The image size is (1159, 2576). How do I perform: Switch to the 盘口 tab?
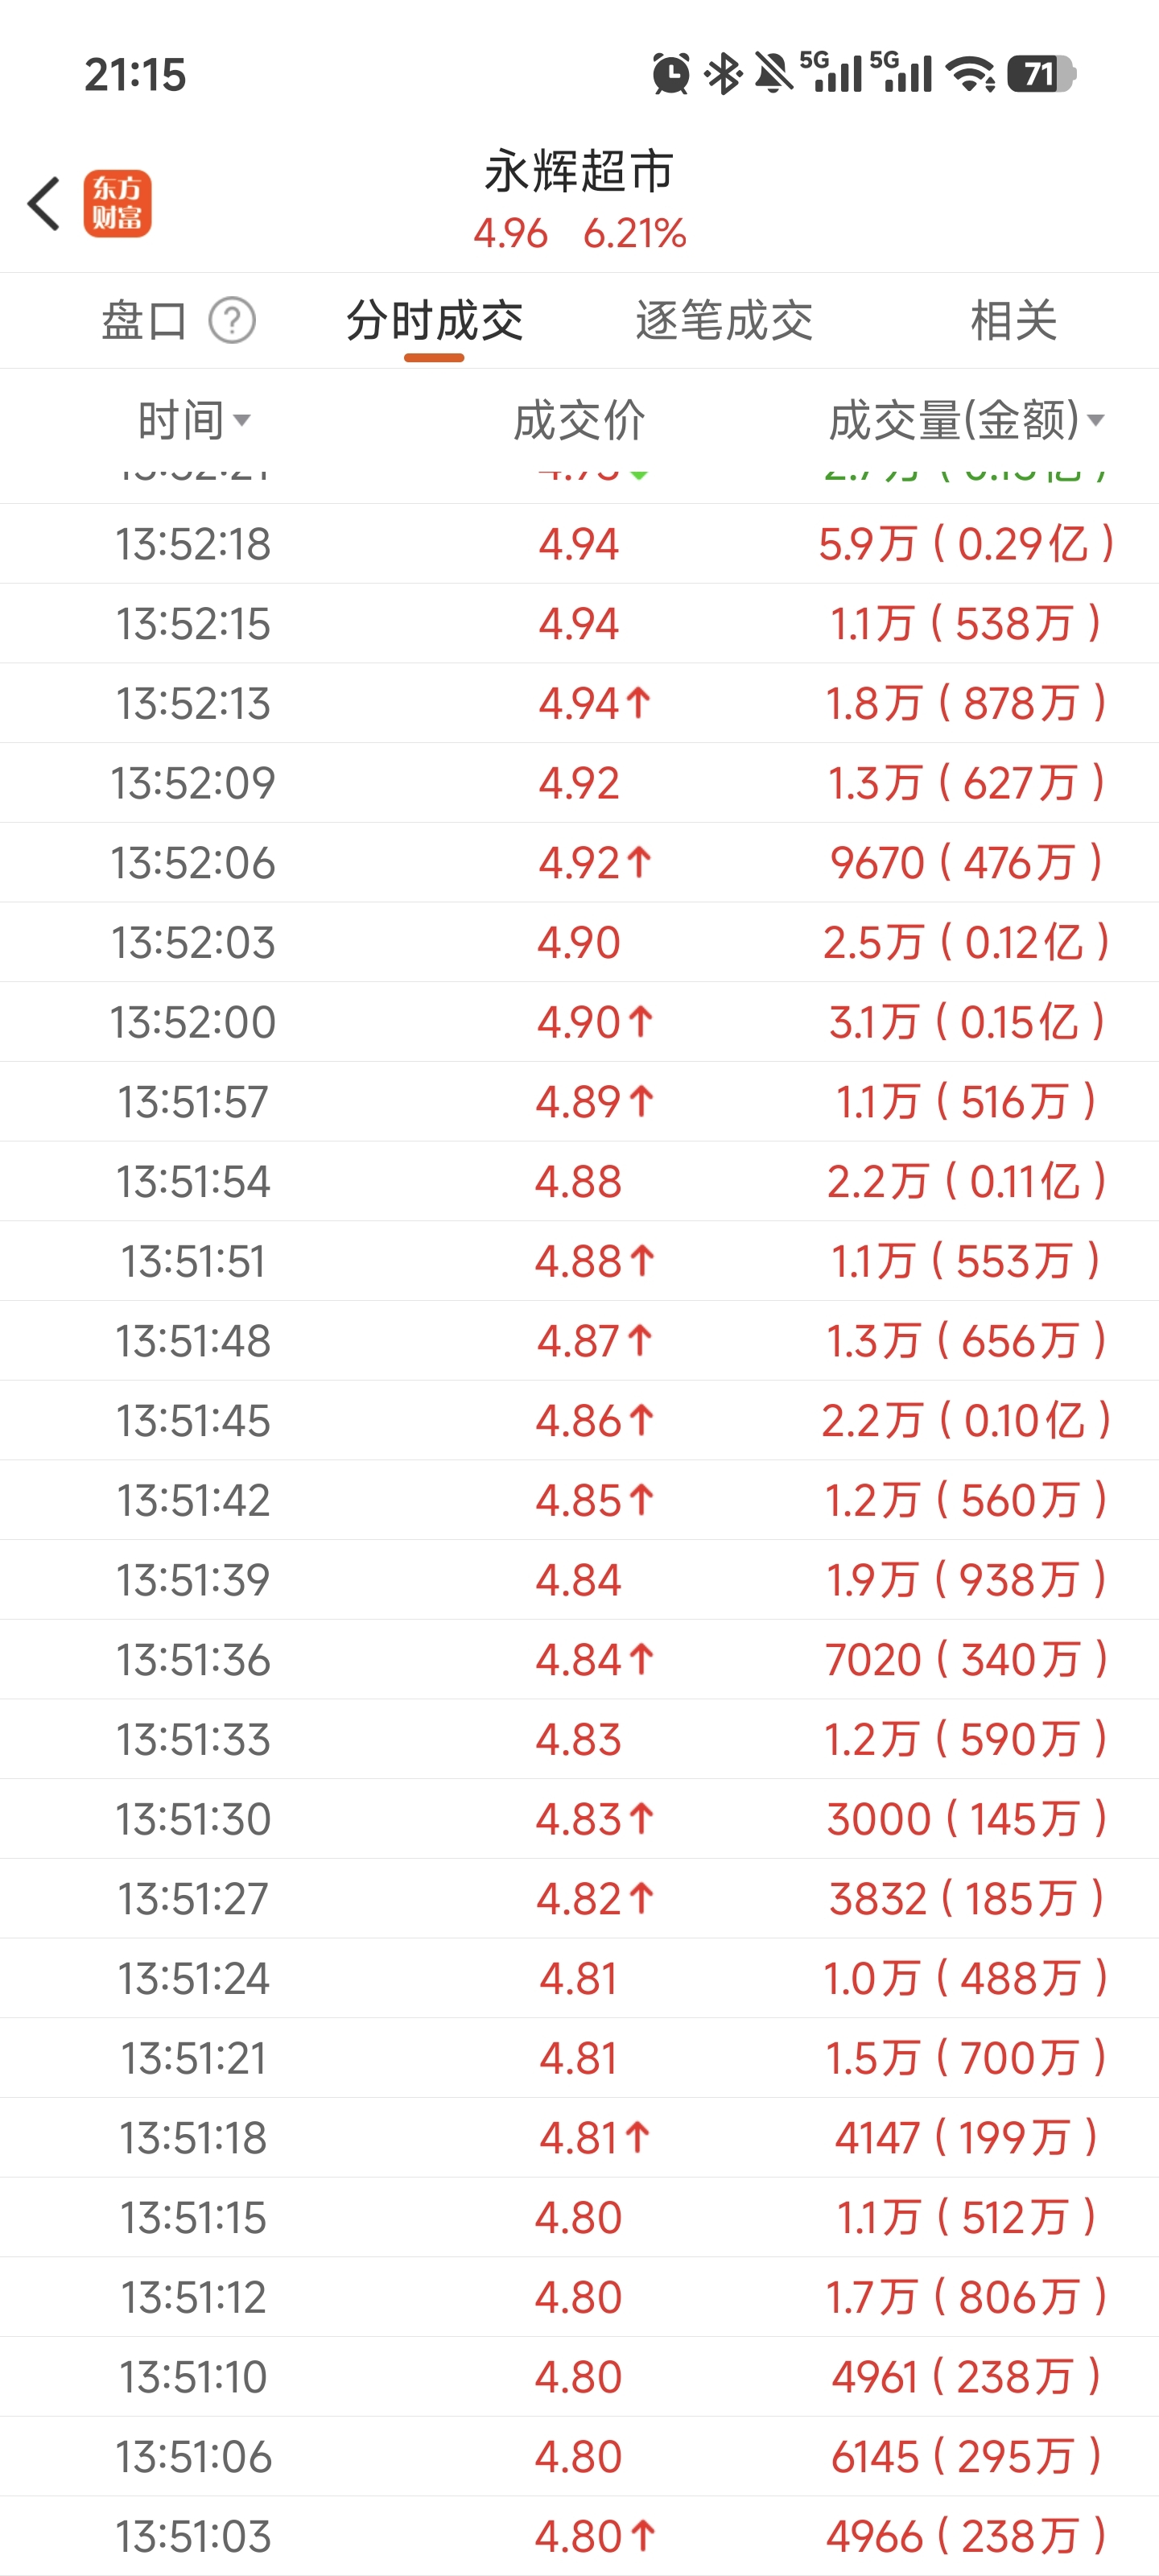[145, 321]
